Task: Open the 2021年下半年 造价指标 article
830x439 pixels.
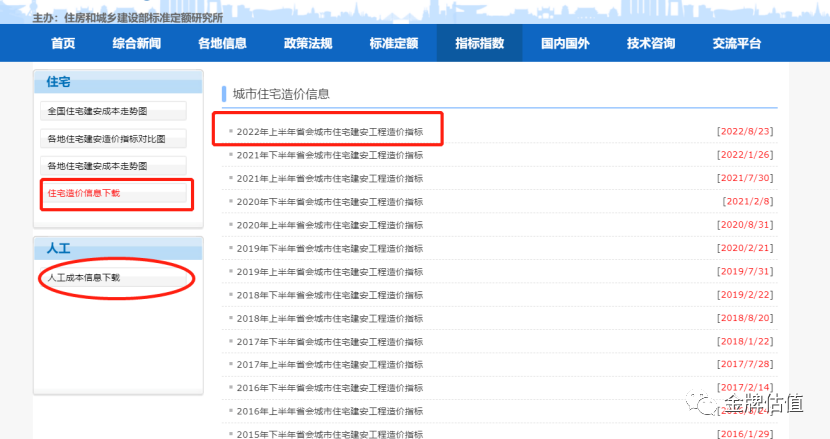Action: (330, 155)
